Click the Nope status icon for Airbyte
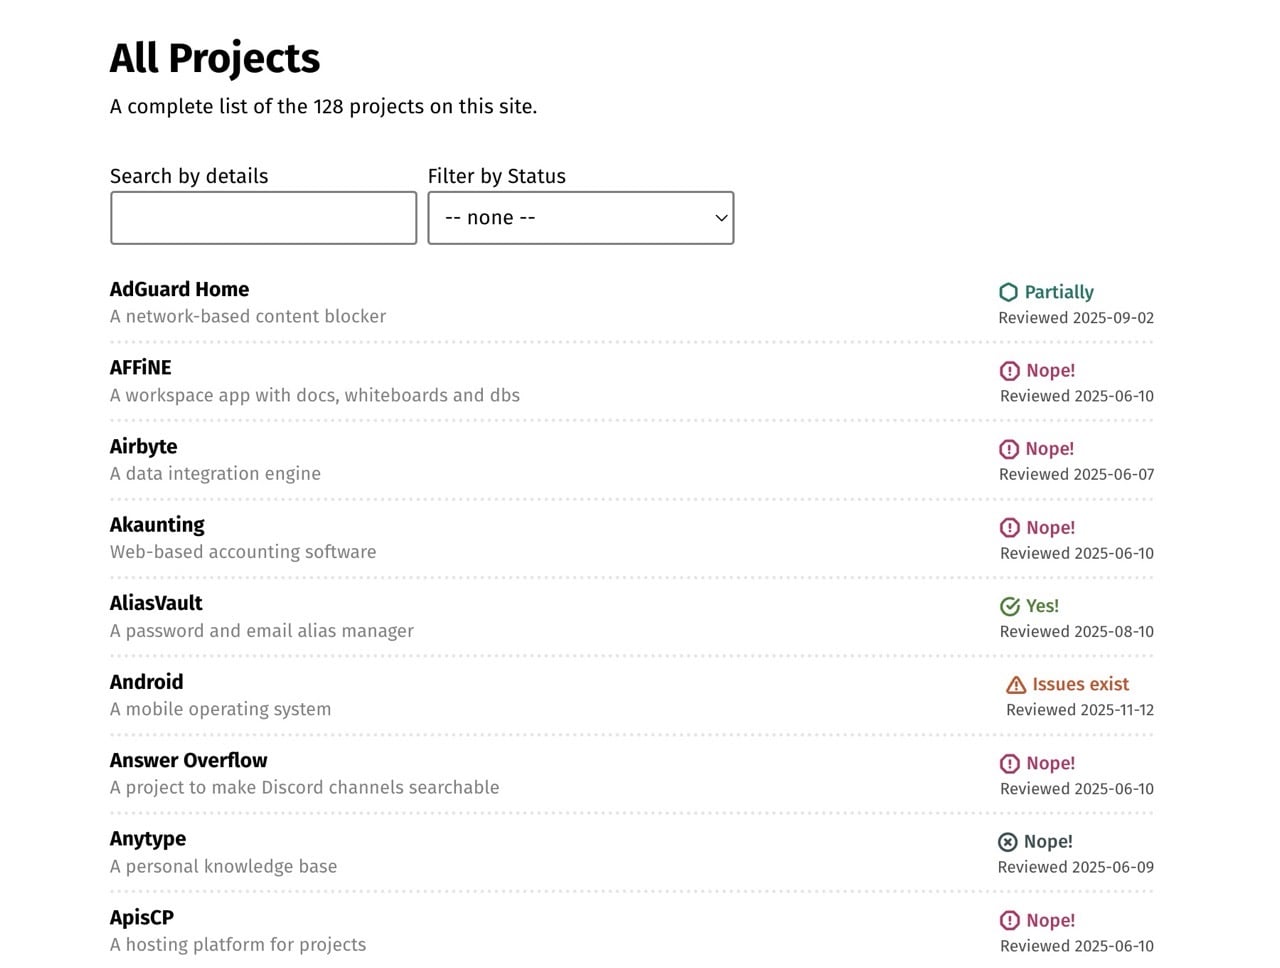 [1009, 449]
